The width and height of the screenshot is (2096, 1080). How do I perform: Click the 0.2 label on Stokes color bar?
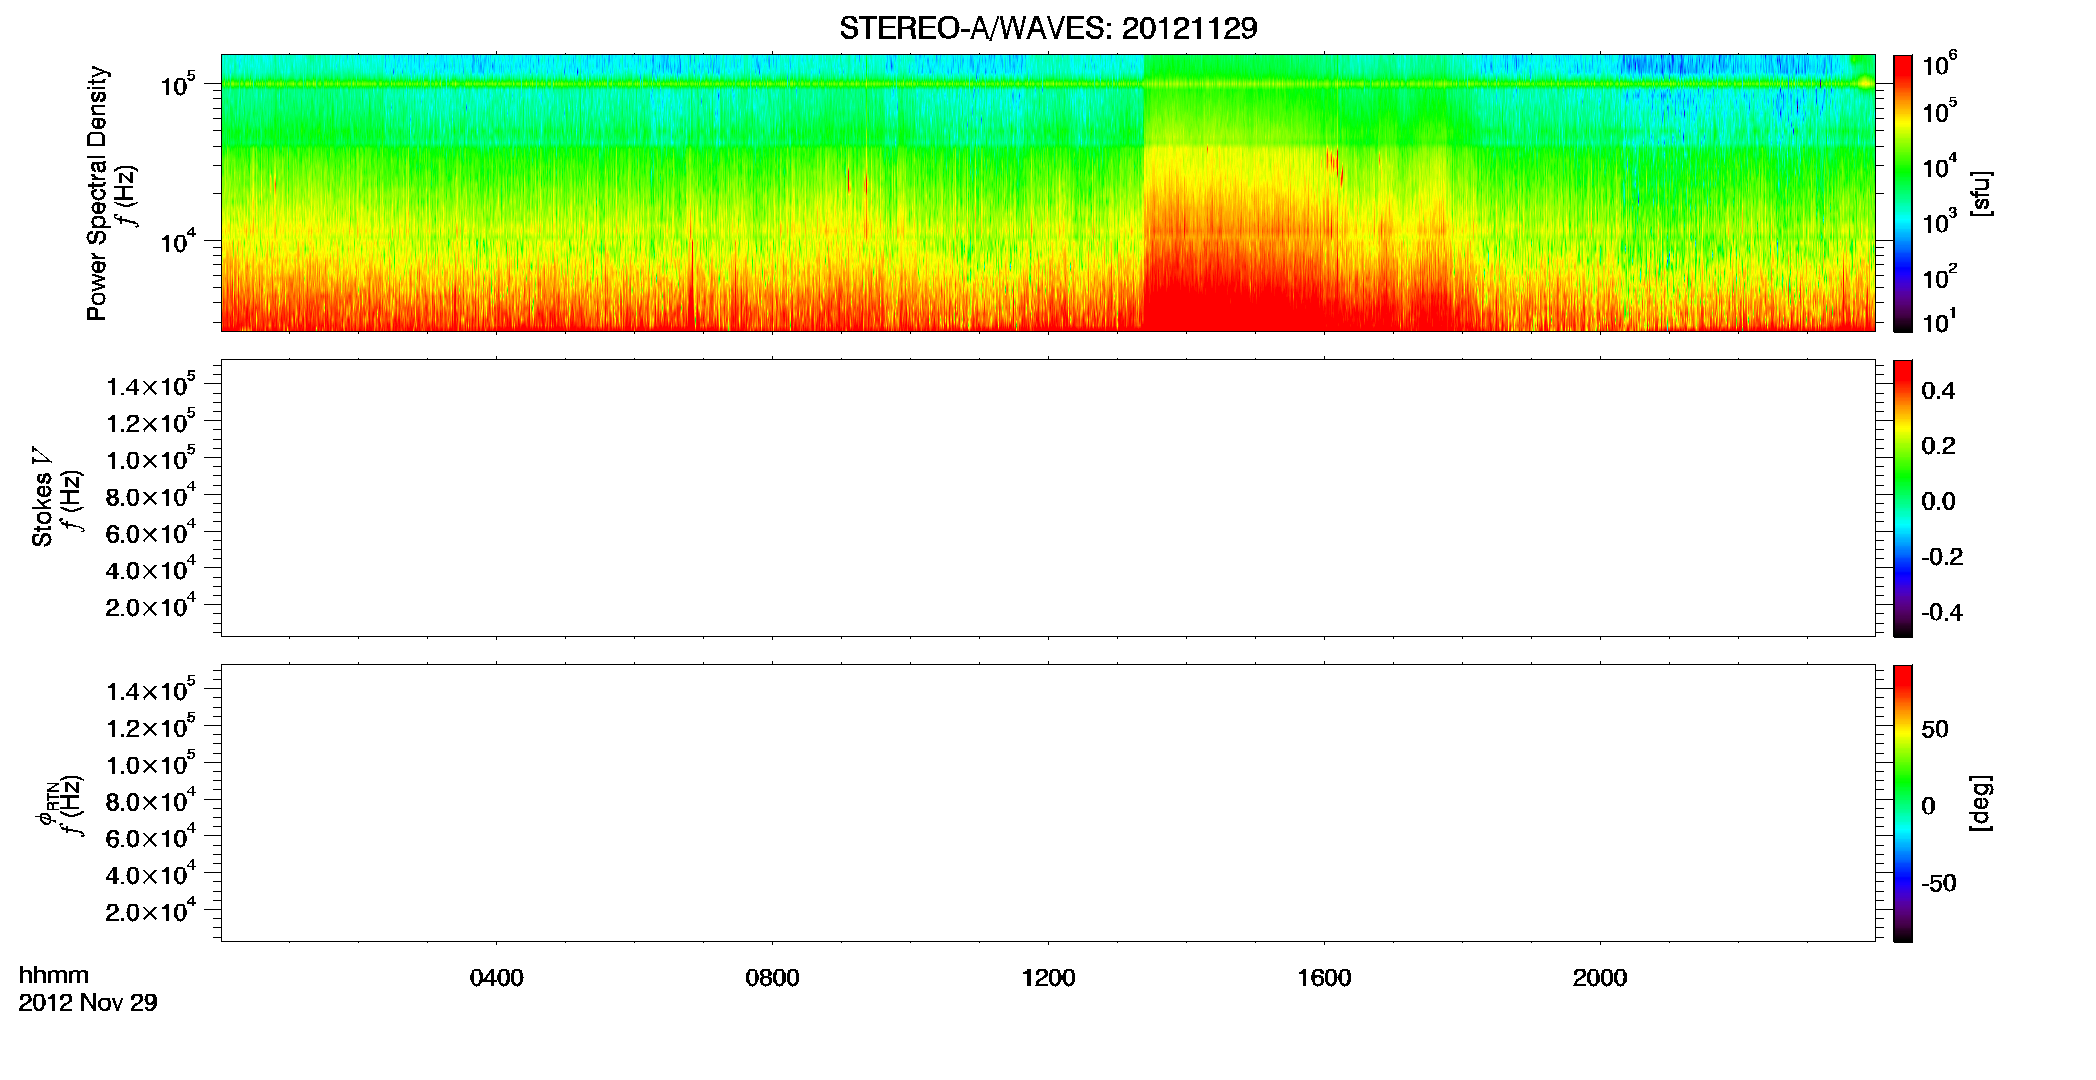click(x=1938, y=446)
